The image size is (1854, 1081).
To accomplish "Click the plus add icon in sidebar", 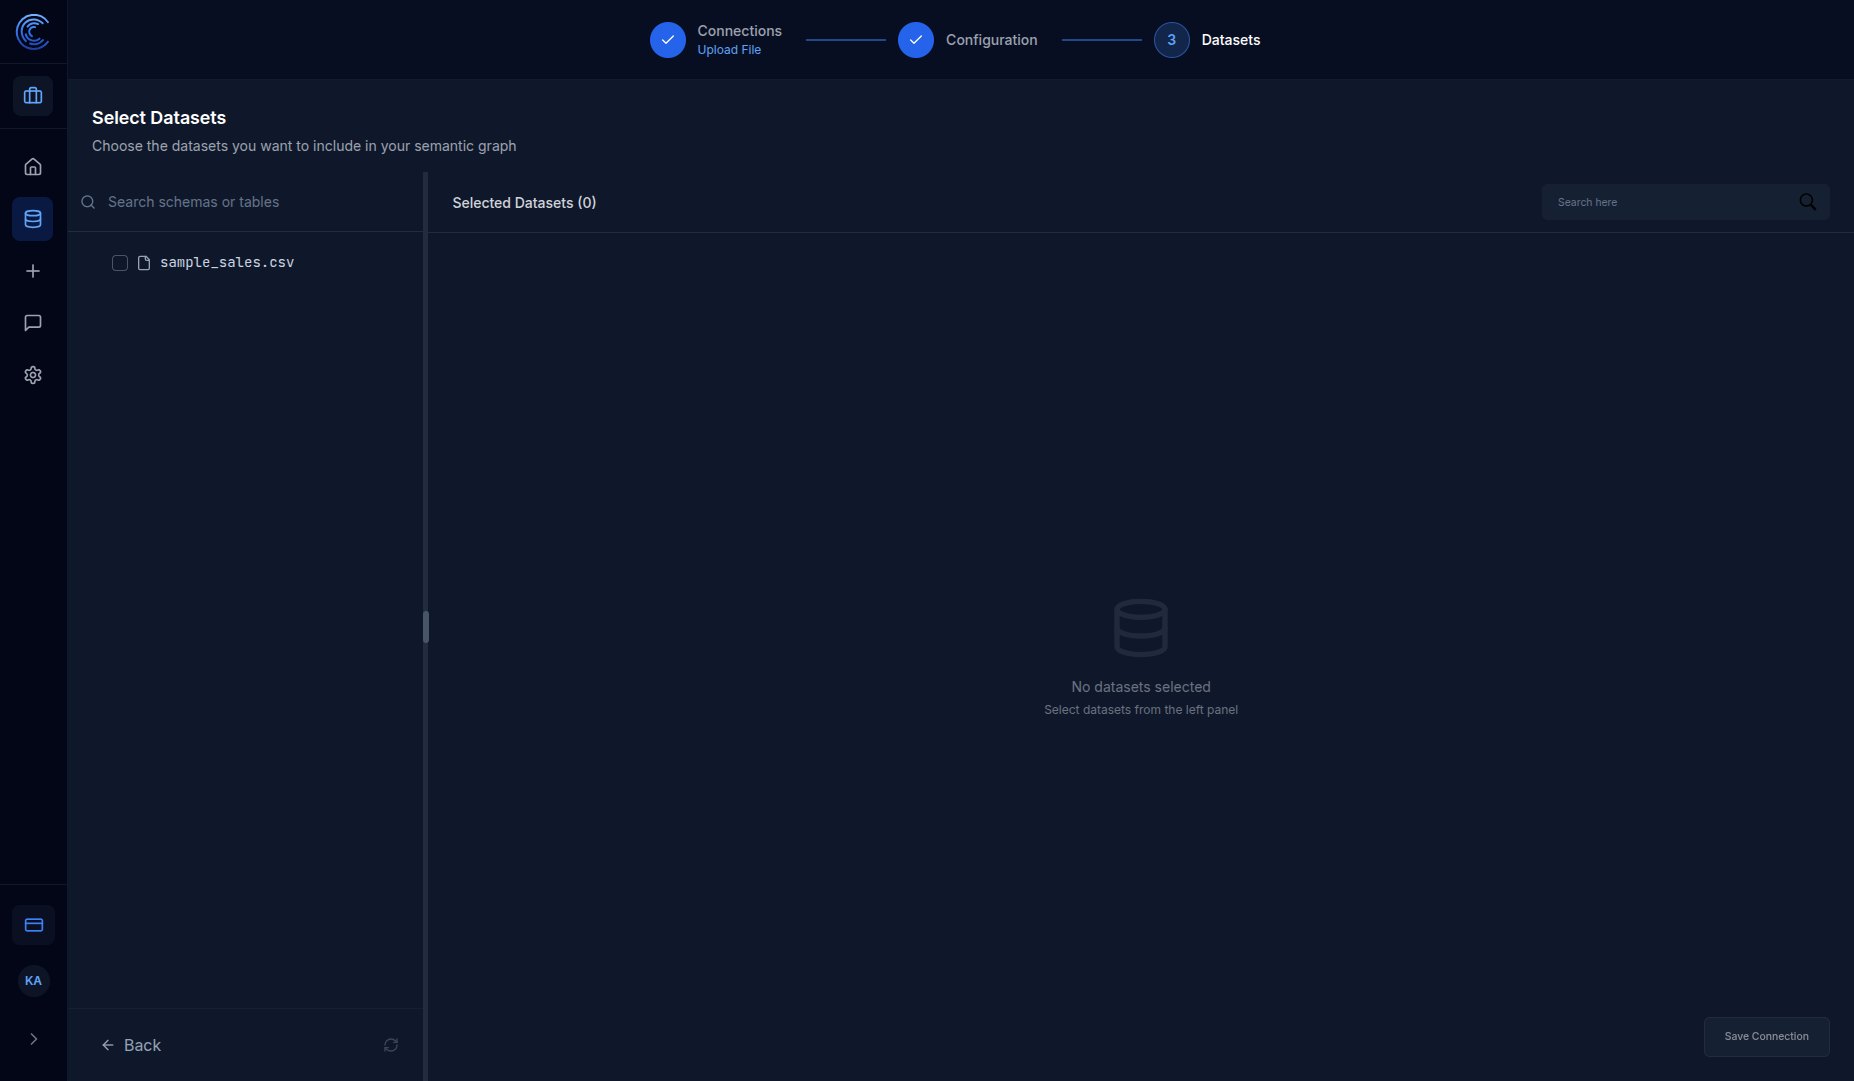I will pyautogui.click(x=33, y=271).
